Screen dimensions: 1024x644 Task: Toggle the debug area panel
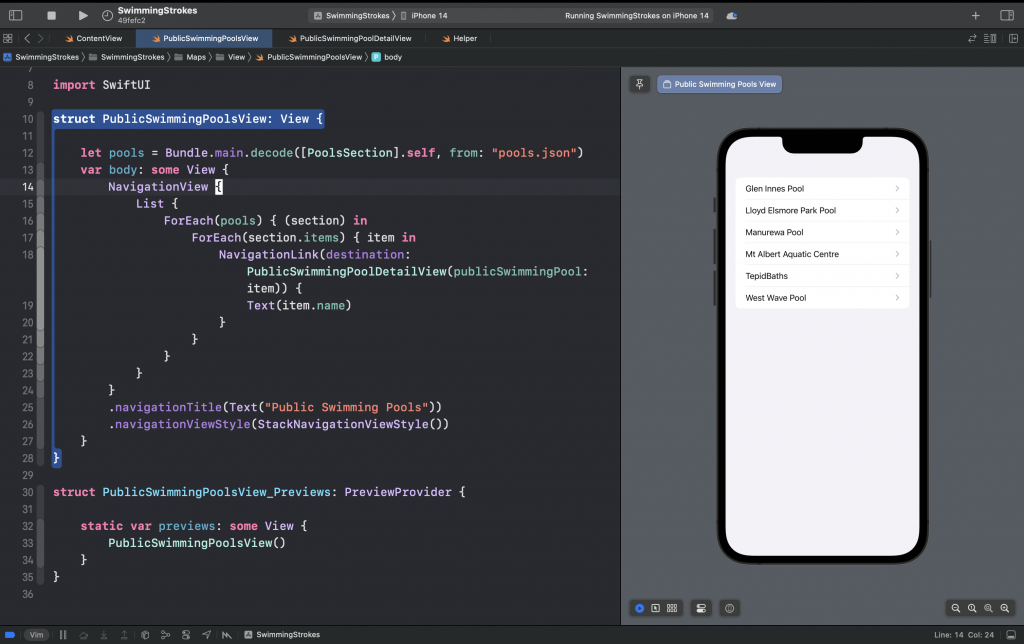coord(1011,635)
